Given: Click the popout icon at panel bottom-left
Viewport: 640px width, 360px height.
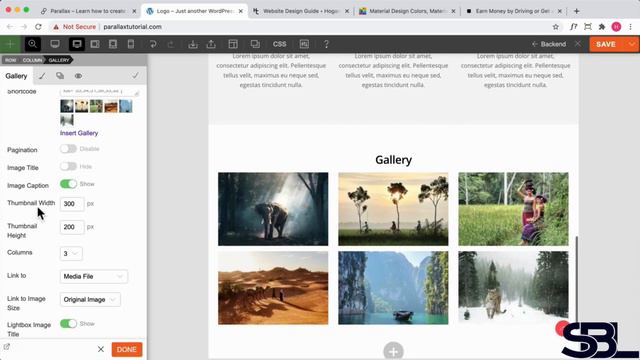Looking at the screenshot, I should coord(7,347).
